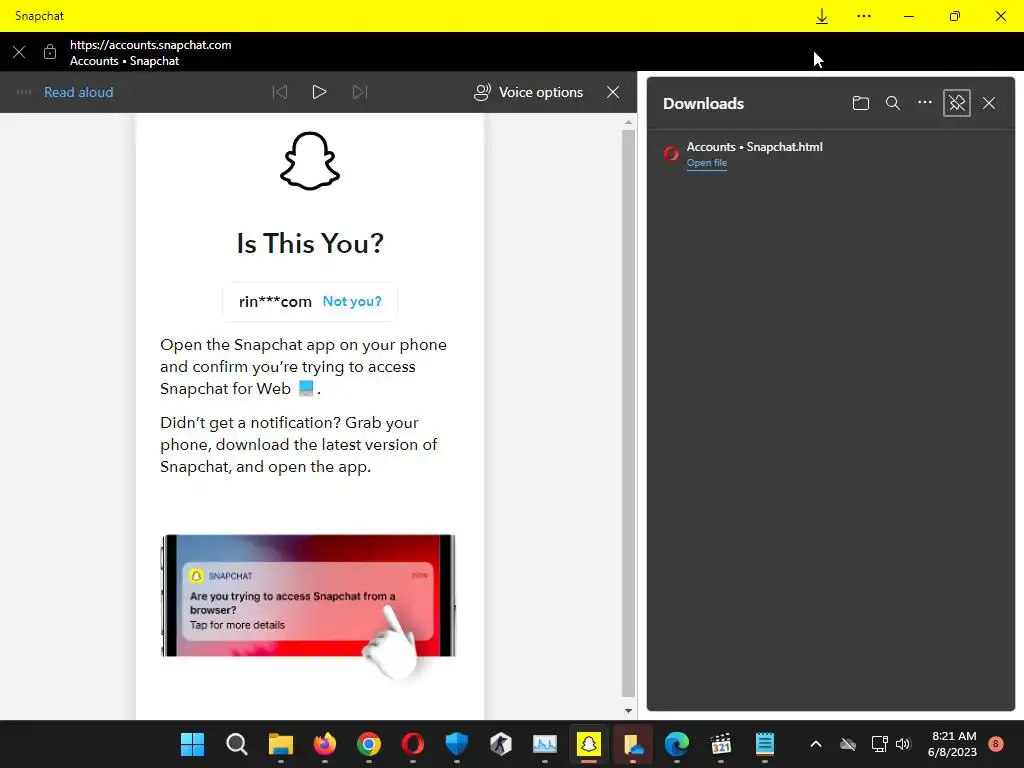Show hidden tray icons chevron

(816, 744)
